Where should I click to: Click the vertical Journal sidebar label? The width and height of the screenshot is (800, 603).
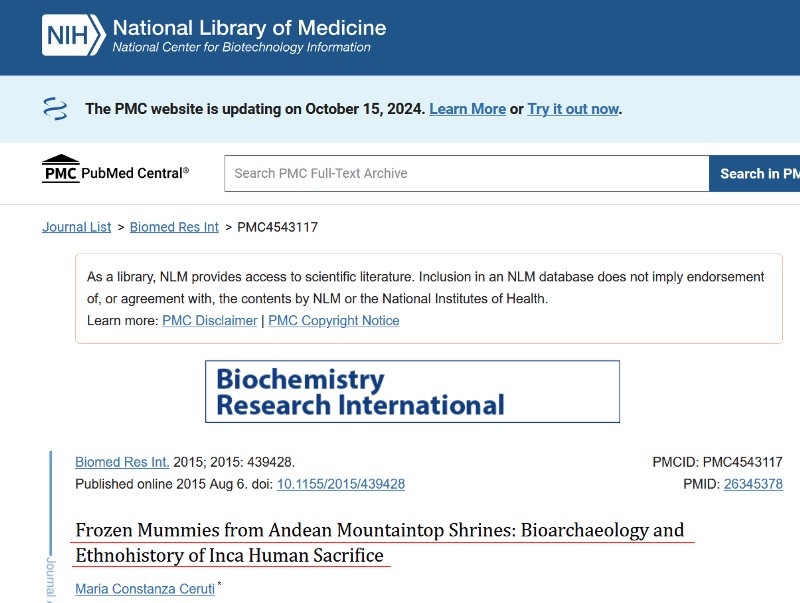point(51,580)
